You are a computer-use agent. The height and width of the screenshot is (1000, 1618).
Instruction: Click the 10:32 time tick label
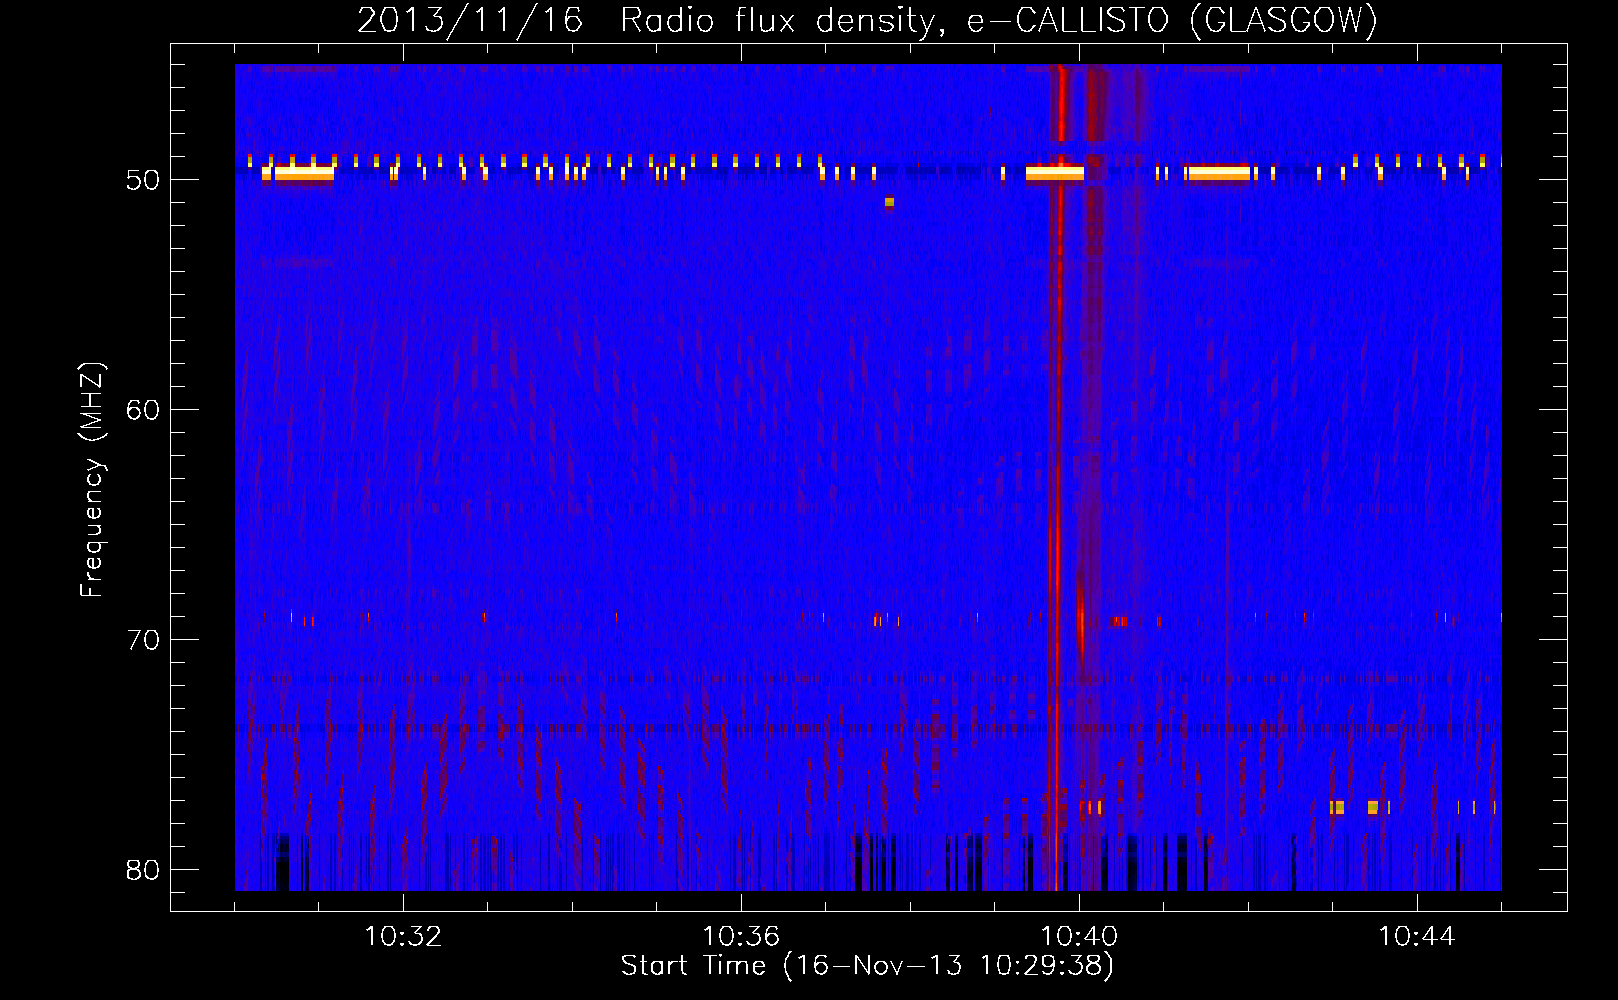point(403,937)
